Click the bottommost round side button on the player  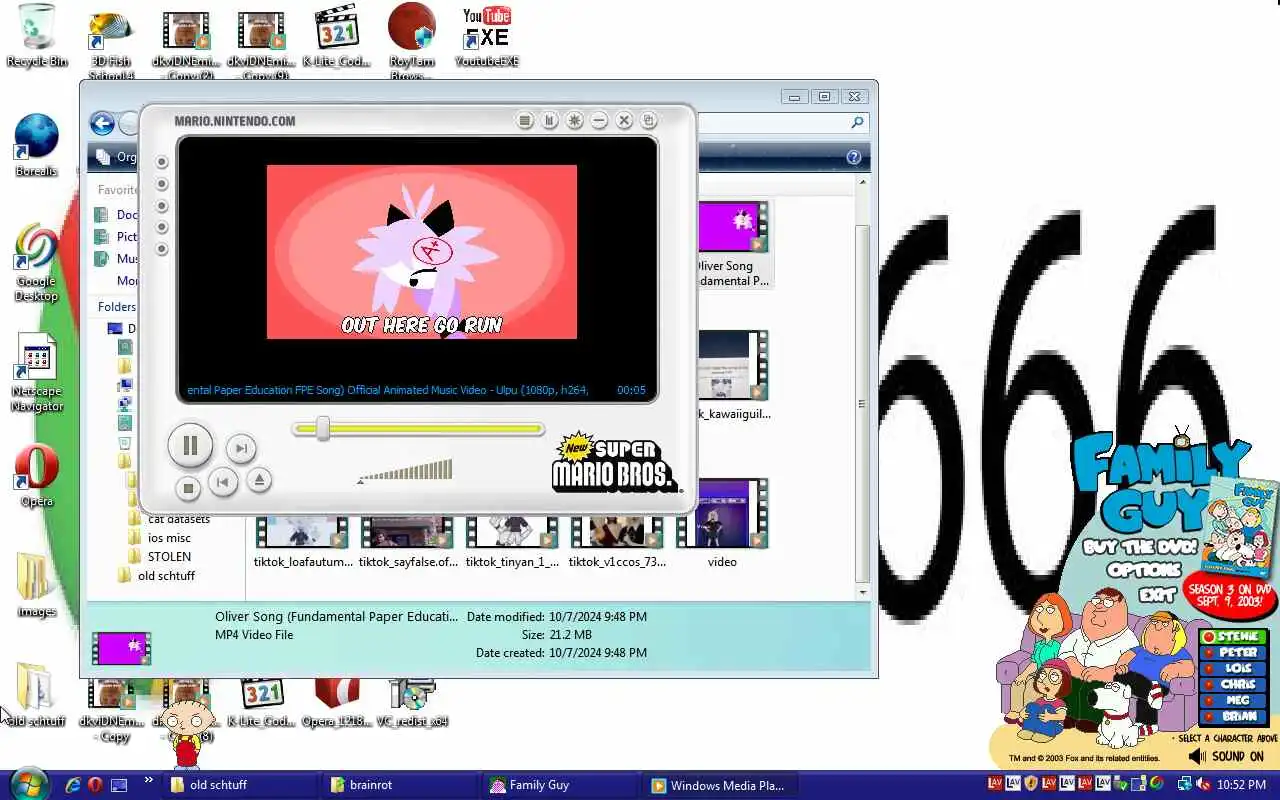click(162, 249)
